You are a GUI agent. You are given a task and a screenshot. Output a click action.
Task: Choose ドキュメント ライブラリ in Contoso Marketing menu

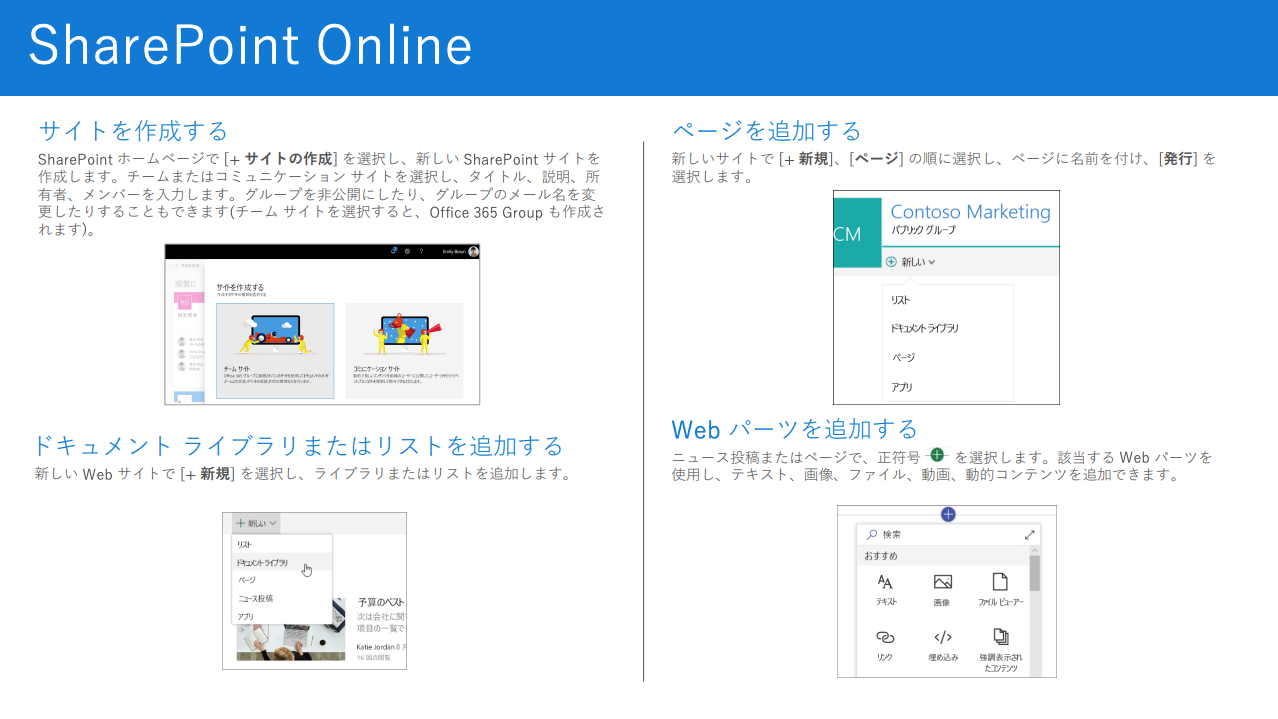coord(925,328)
